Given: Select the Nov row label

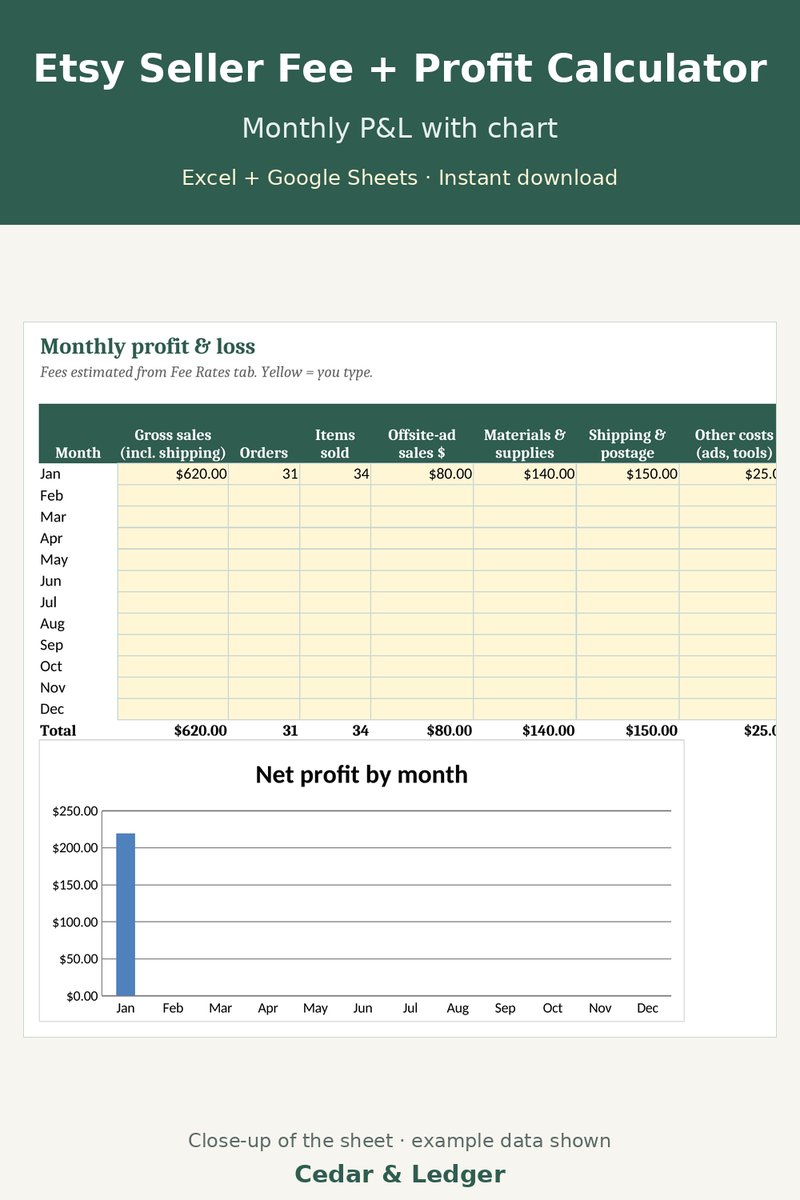Looking at the screenshot, I should 53,688.
